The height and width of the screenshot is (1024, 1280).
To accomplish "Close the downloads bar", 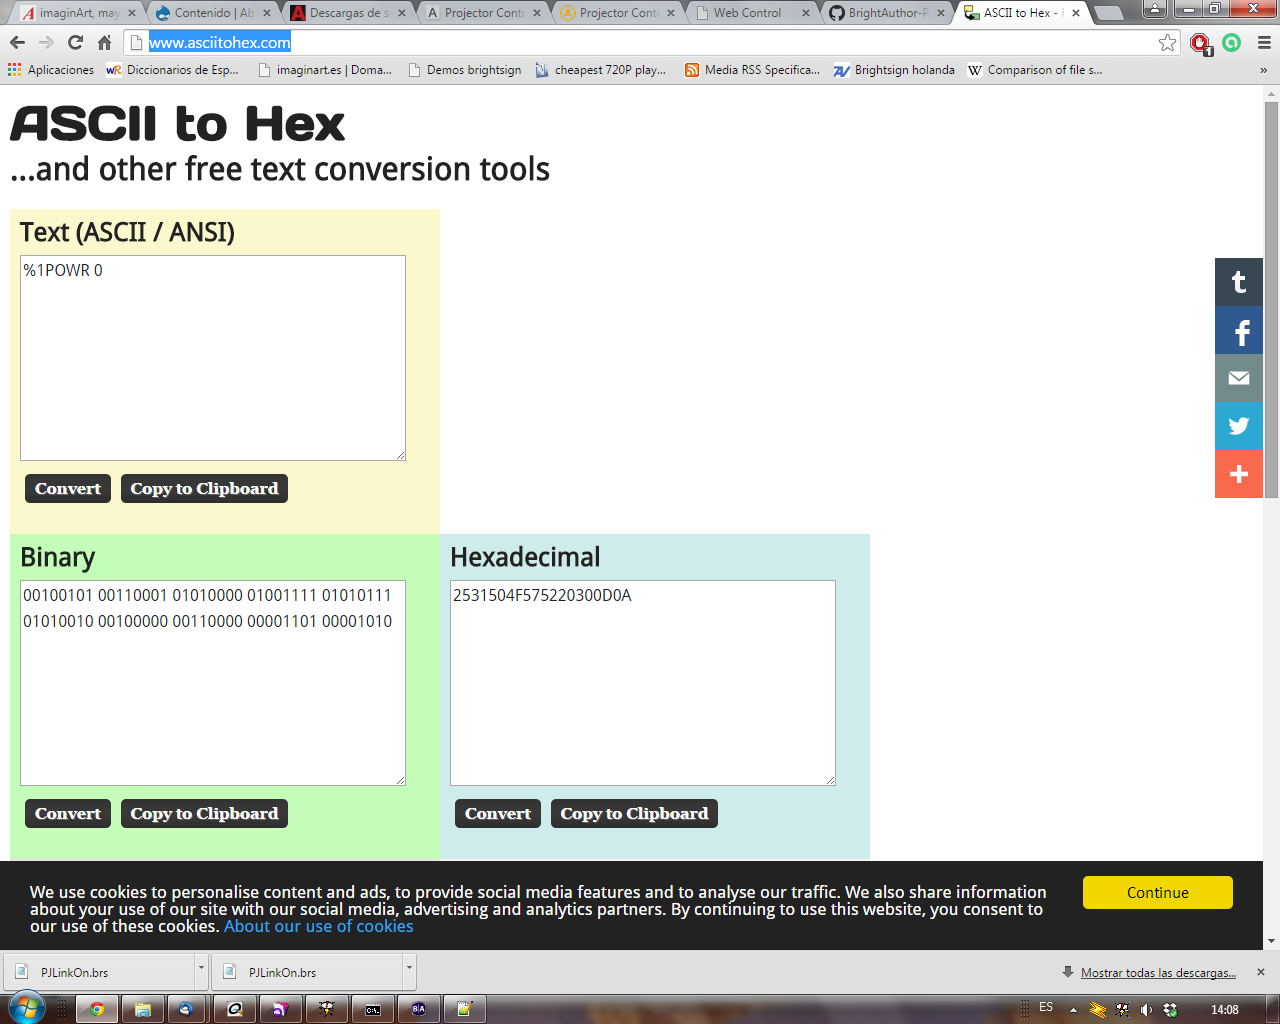I will (1261, 972).
